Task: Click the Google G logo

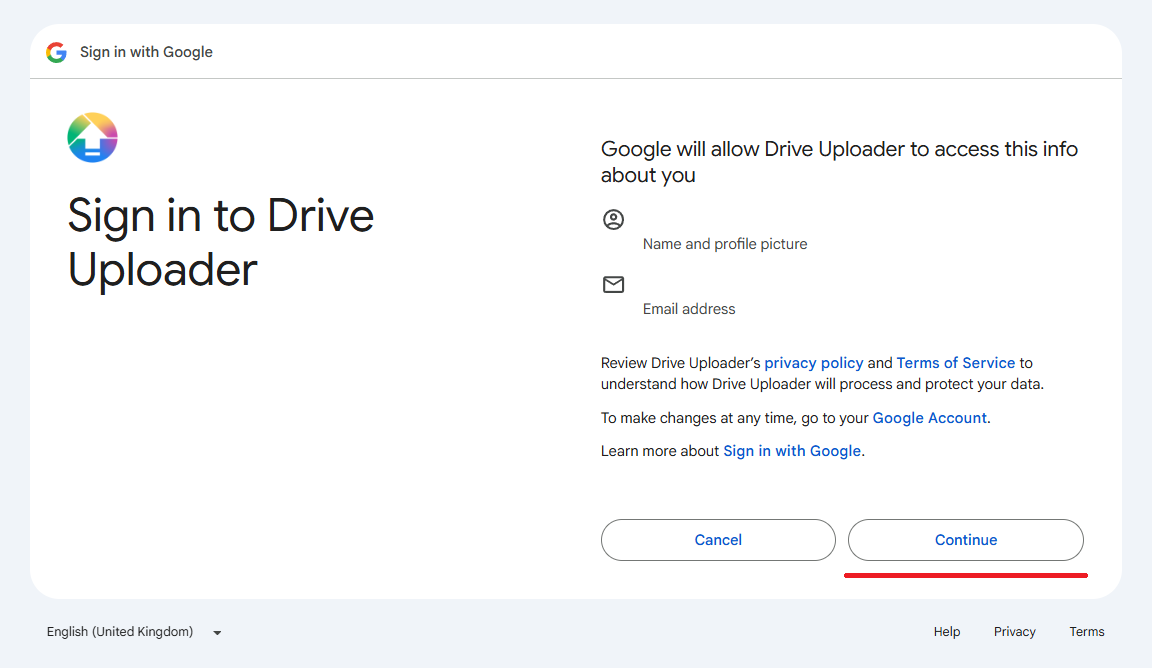Action: (x=57, y=52)
